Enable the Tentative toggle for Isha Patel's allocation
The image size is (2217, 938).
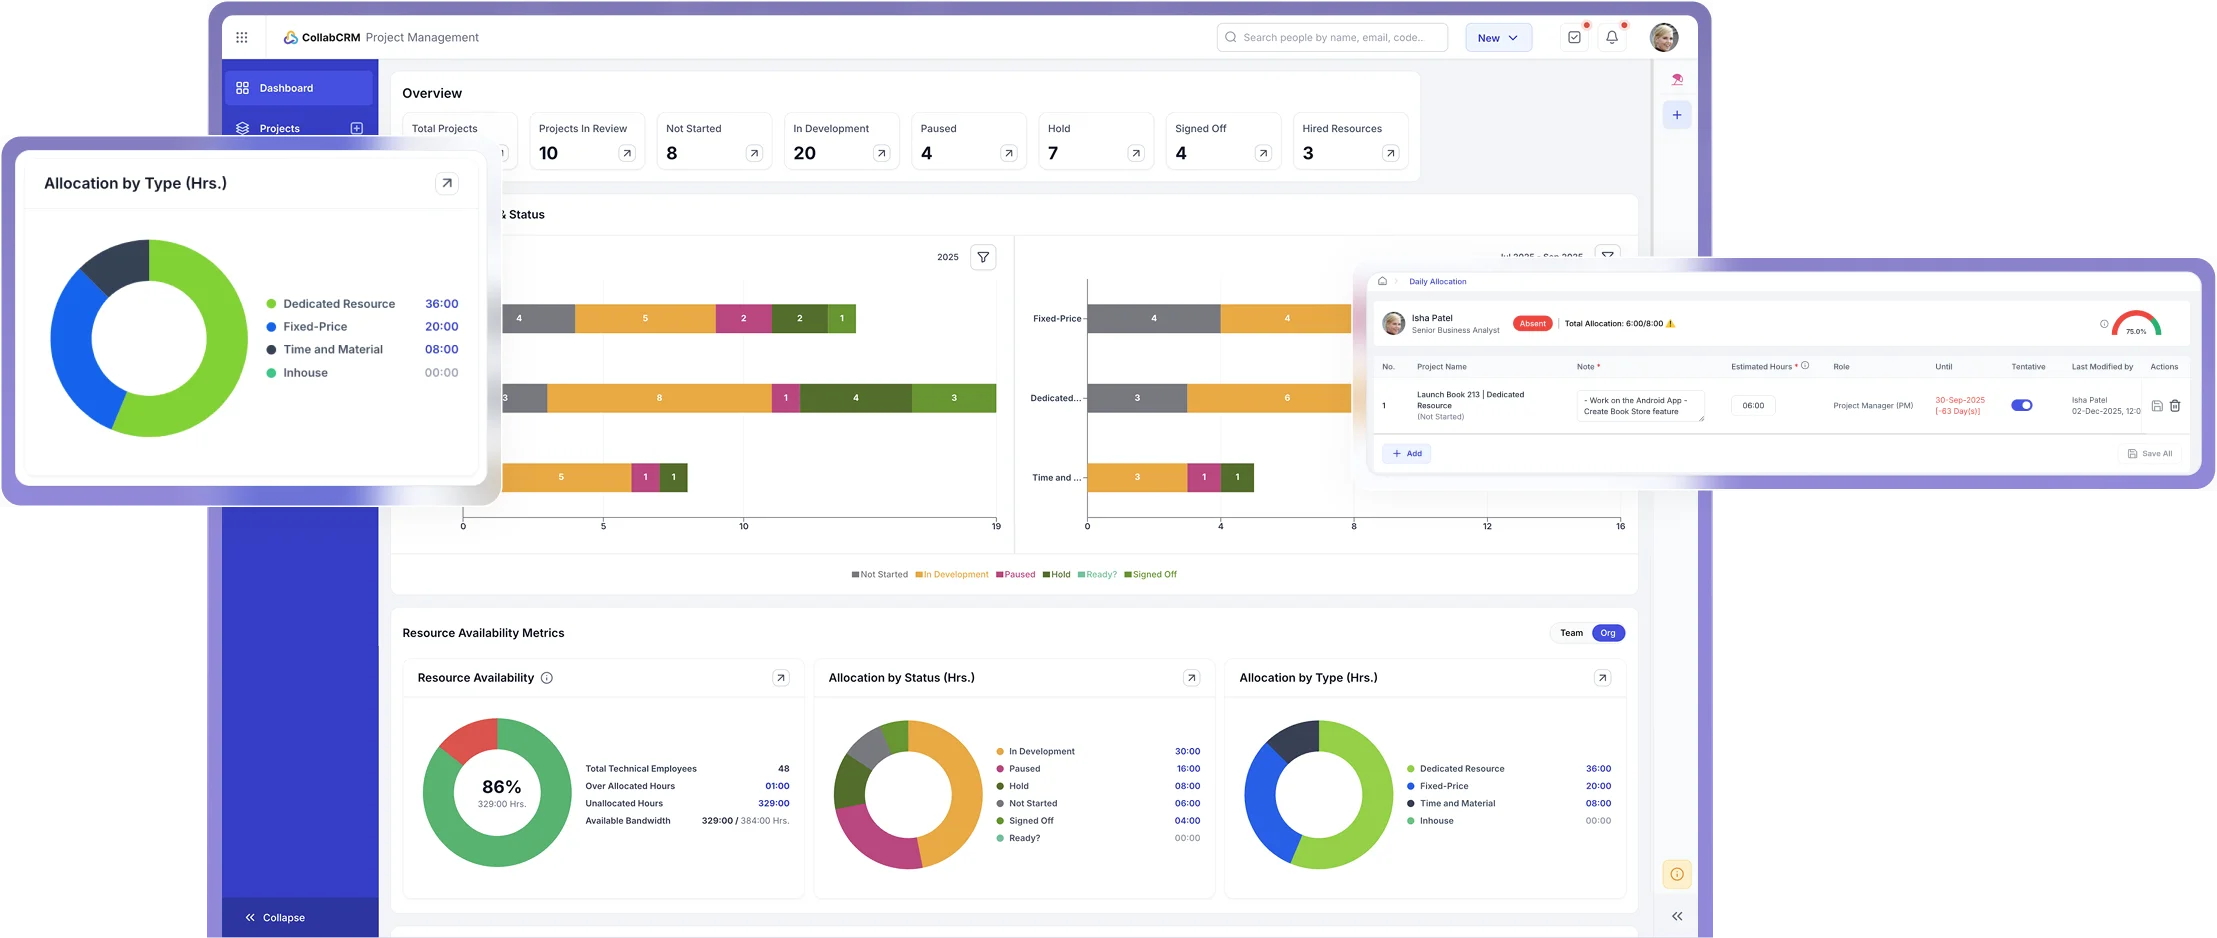[2022, 405]
